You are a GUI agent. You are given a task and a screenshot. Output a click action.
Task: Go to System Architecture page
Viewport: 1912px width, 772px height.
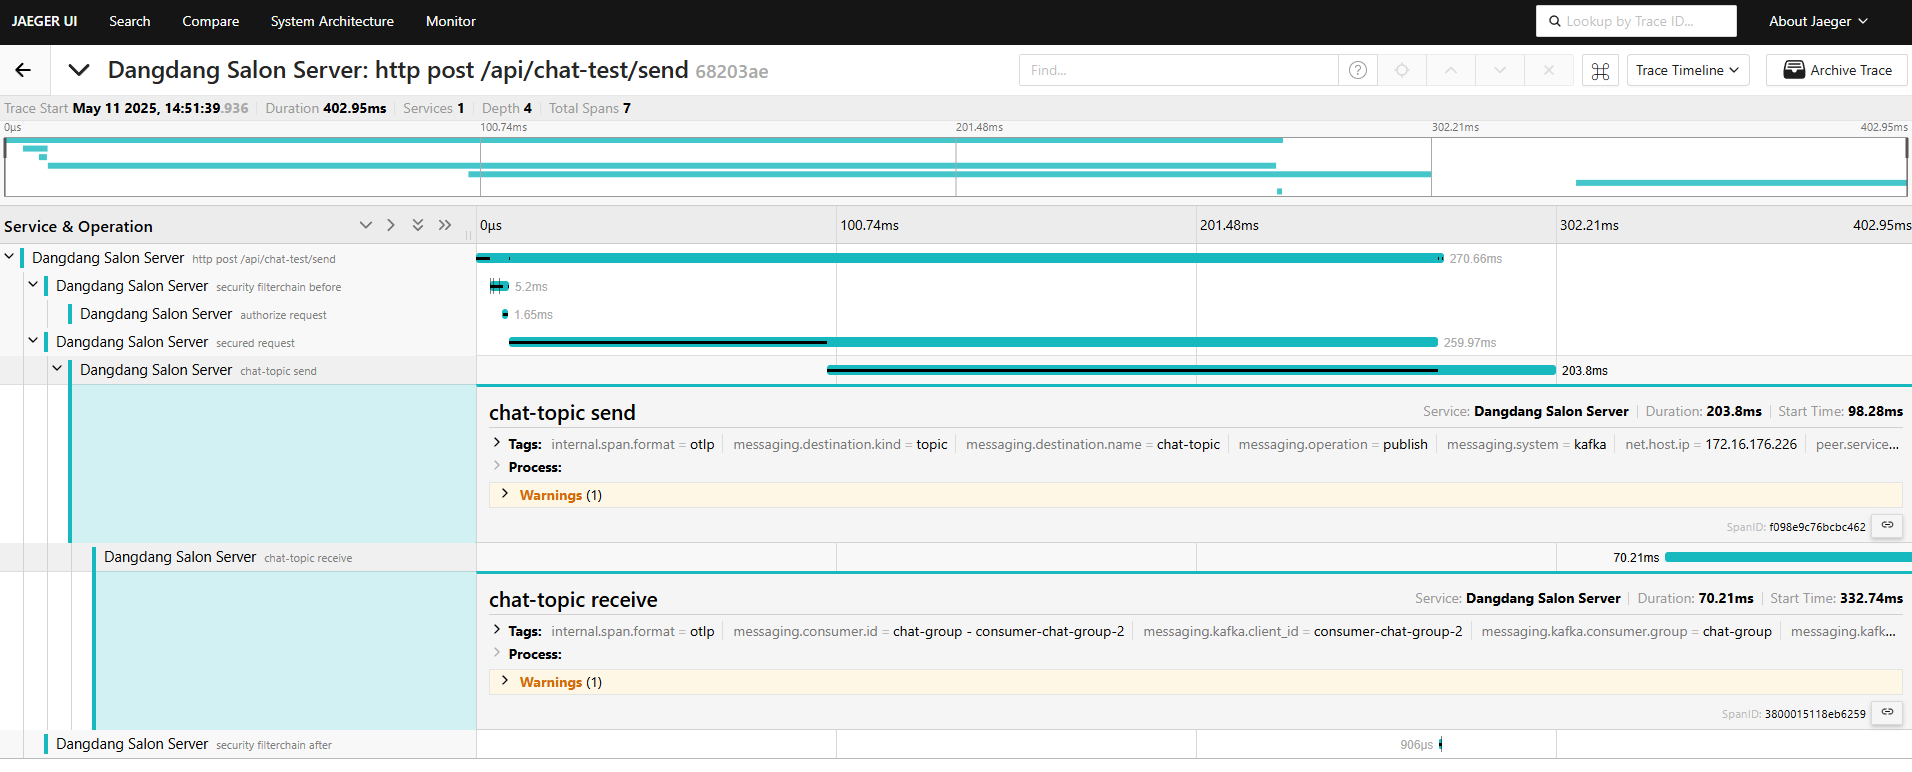tap(332, 21)
